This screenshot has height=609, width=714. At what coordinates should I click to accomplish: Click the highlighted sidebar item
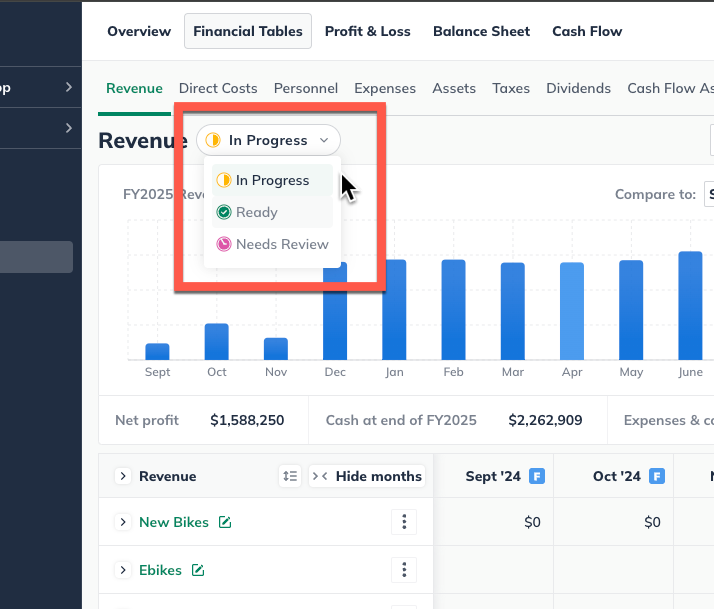point(36,257)
